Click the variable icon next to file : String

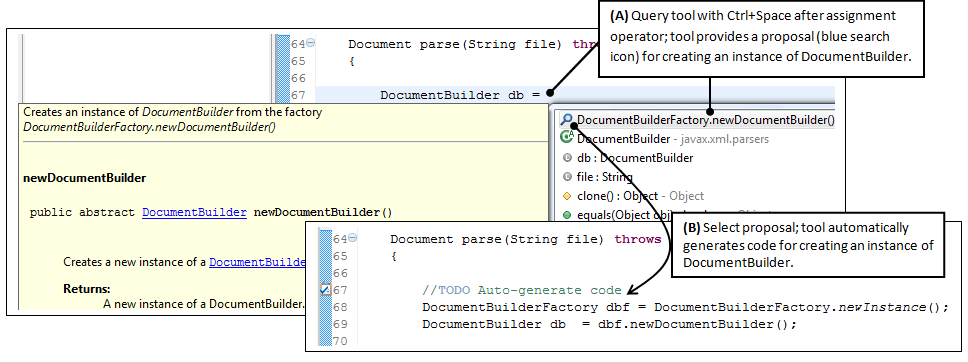click(567, 177)
